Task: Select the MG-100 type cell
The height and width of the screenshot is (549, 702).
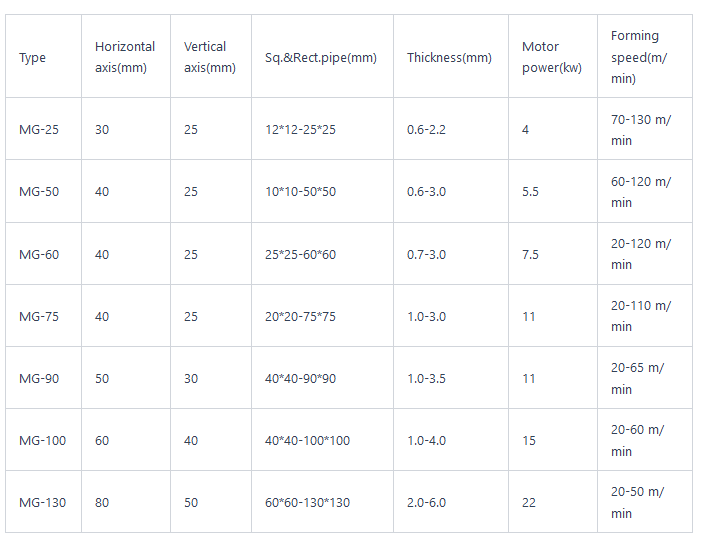Action: (42, 441)
